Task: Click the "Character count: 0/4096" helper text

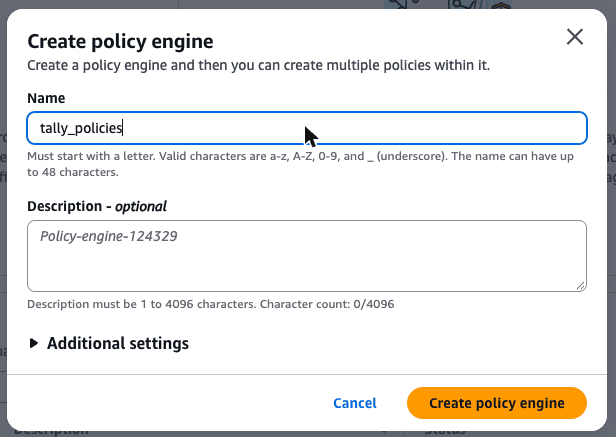Action: (x=327, y=304)
